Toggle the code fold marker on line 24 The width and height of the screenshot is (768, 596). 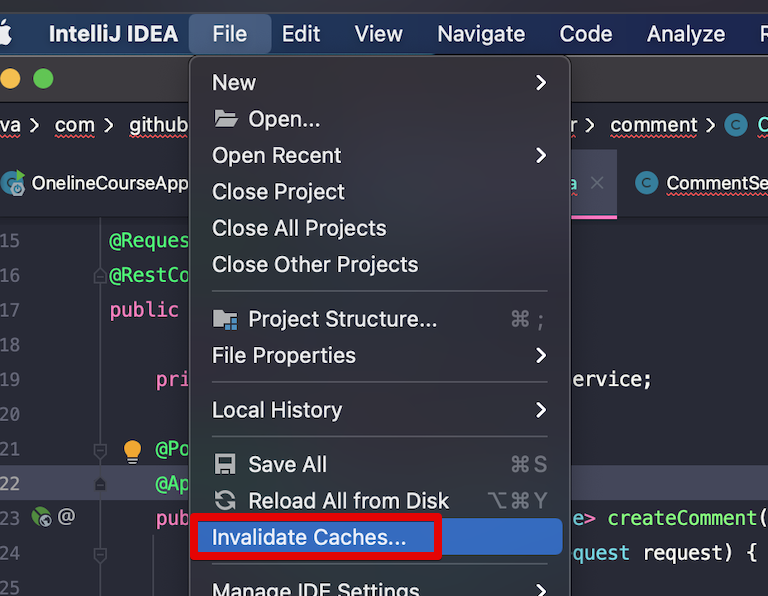(100, 555)
